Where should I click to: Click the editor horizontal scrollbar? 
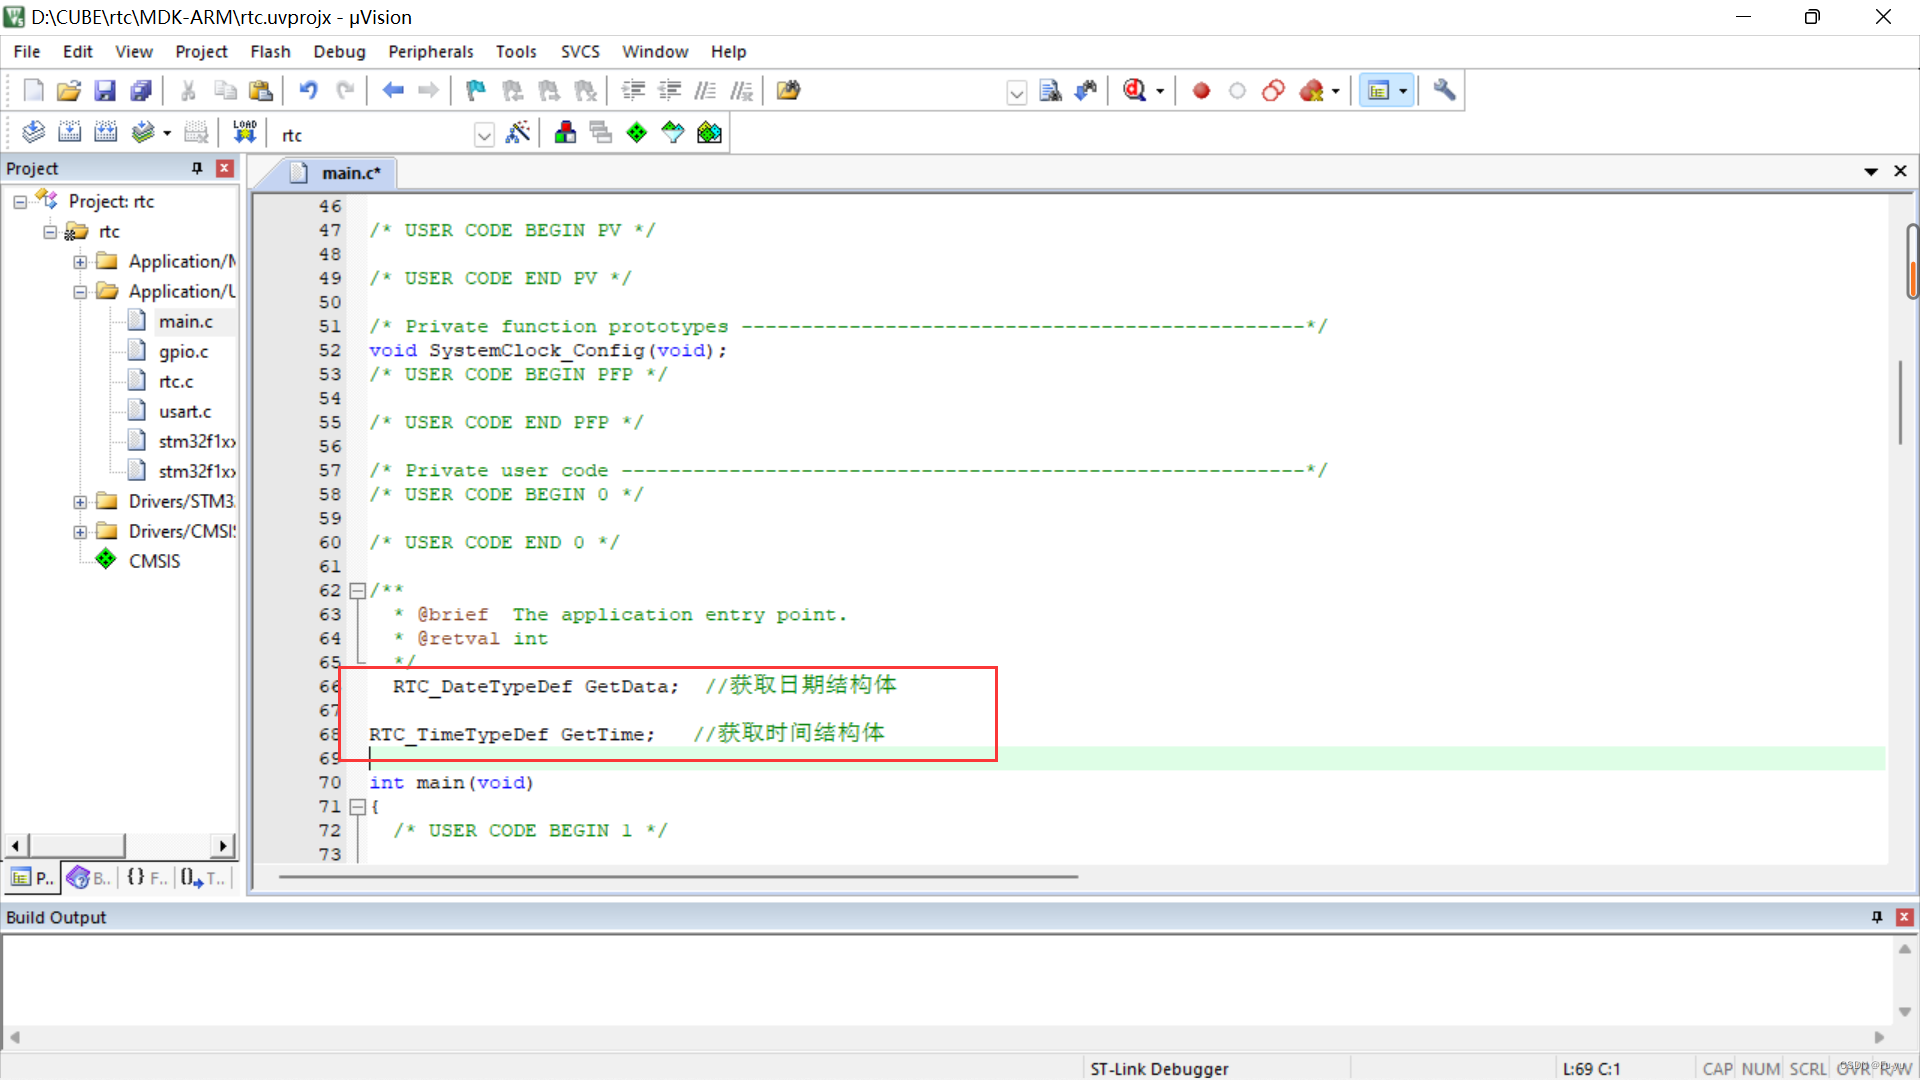pos(678,877)
